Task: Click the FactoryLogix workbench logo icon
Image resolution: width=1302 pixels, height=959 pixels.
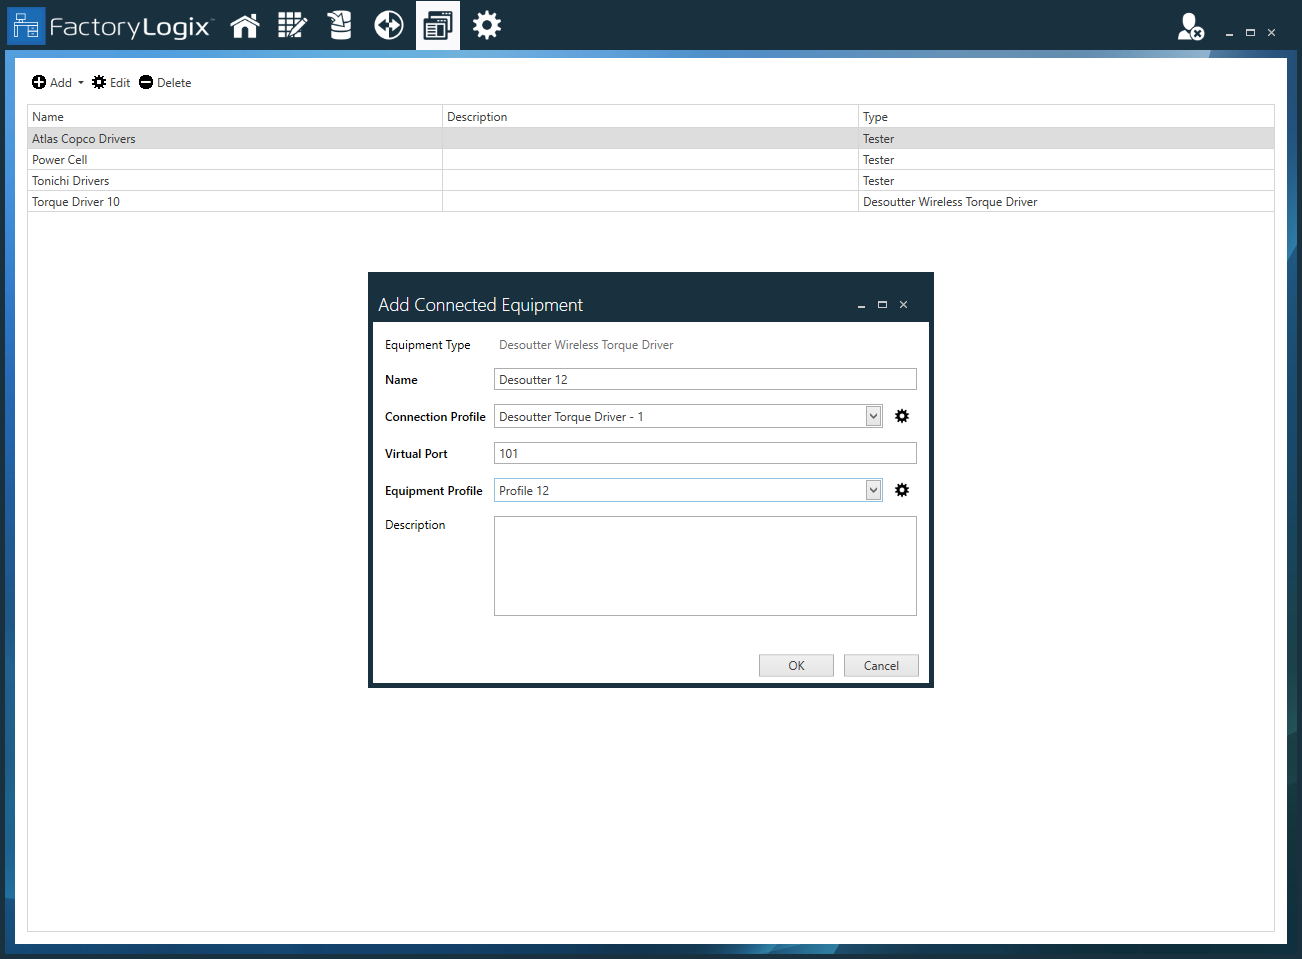Action: [27, 25]
